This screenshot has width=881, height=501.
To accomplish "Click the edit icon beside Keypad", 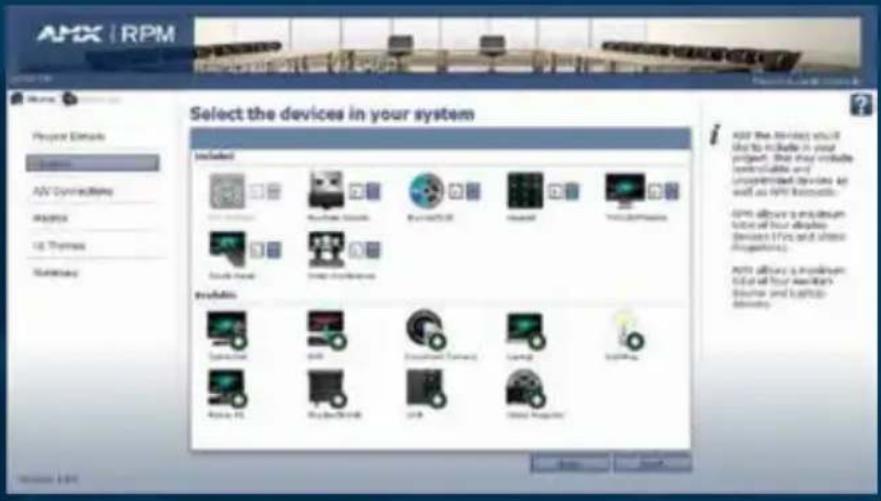I will 555,192.
